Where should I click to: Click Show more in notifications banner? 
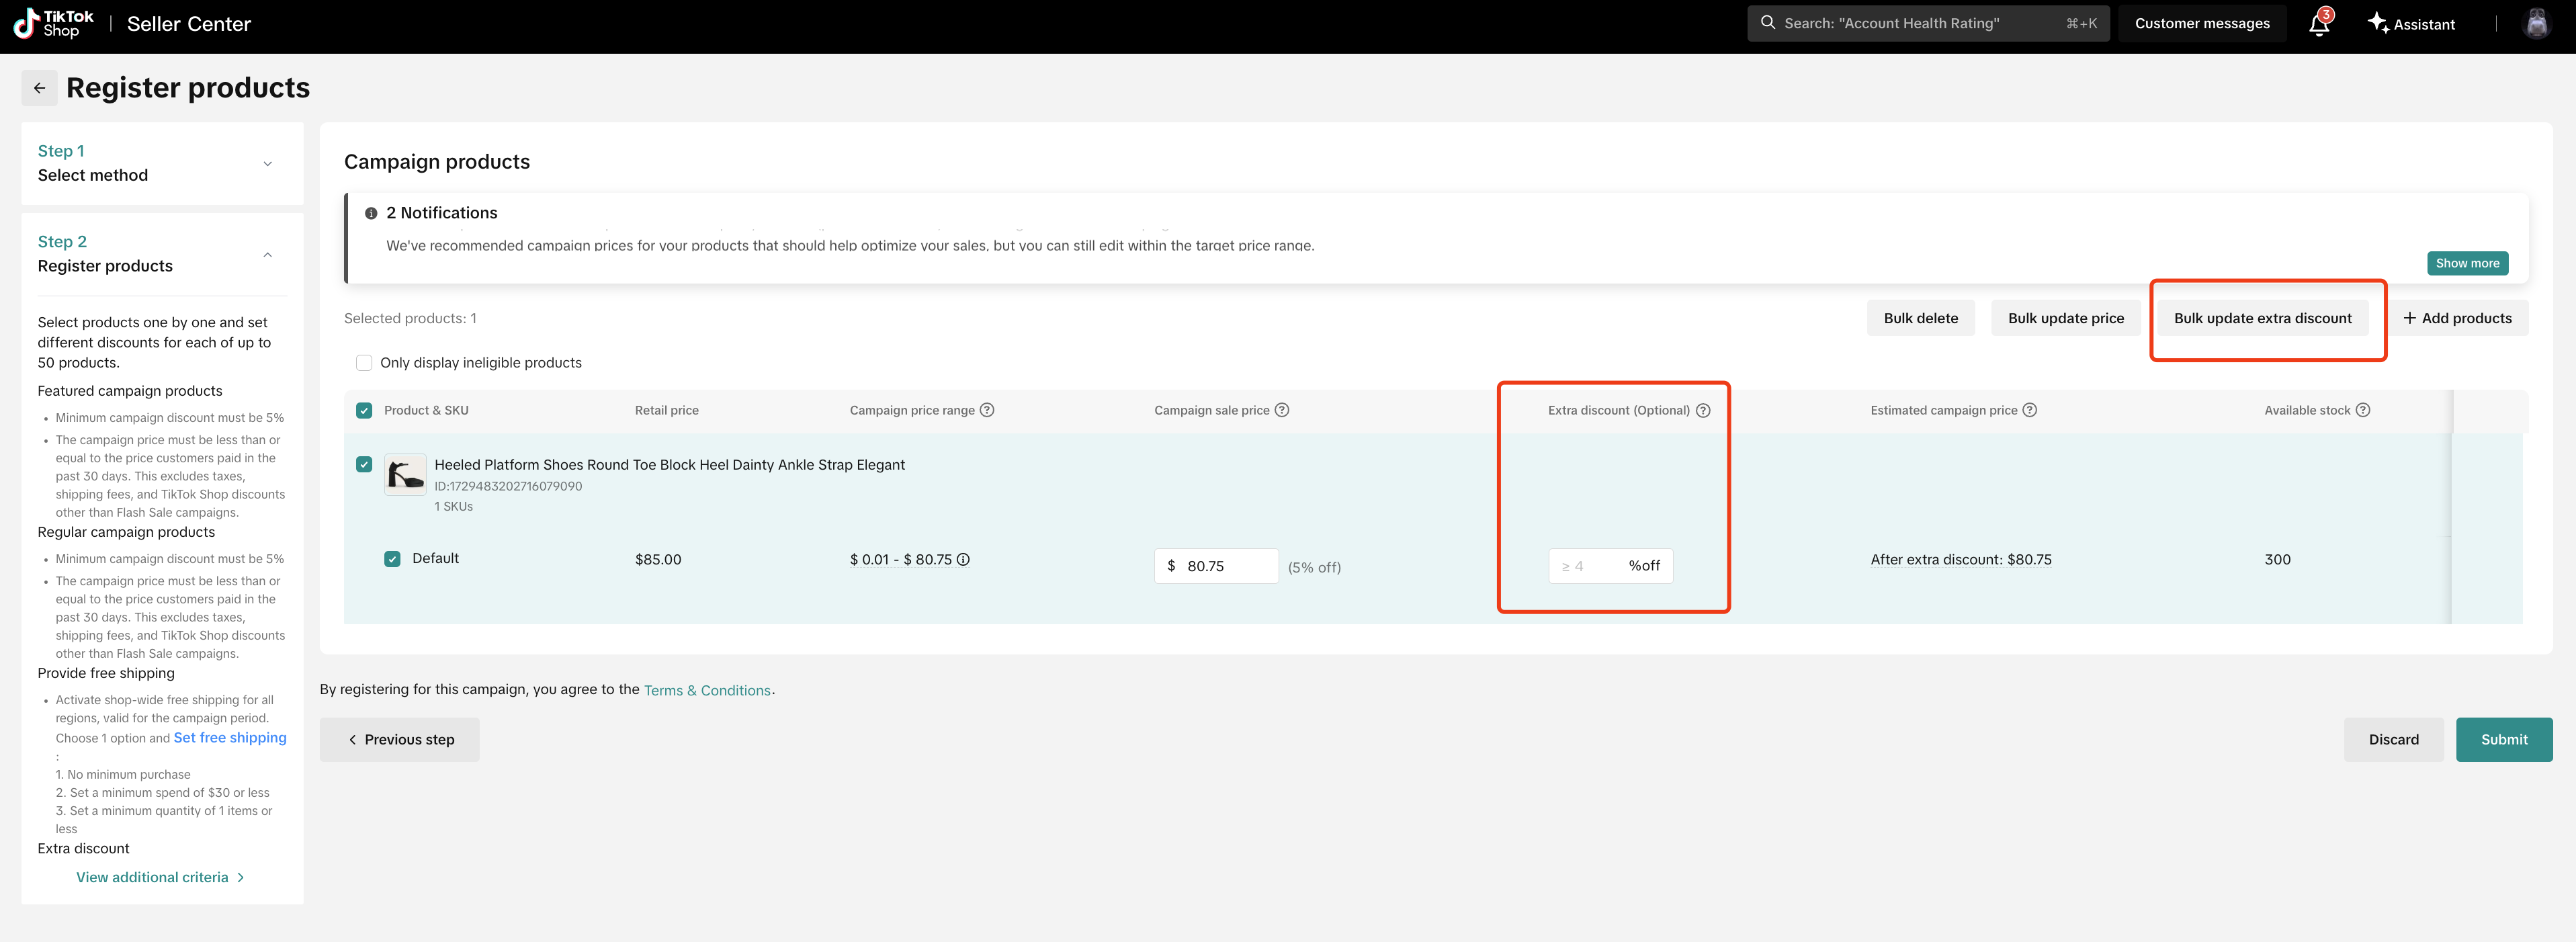[2467, 263]
